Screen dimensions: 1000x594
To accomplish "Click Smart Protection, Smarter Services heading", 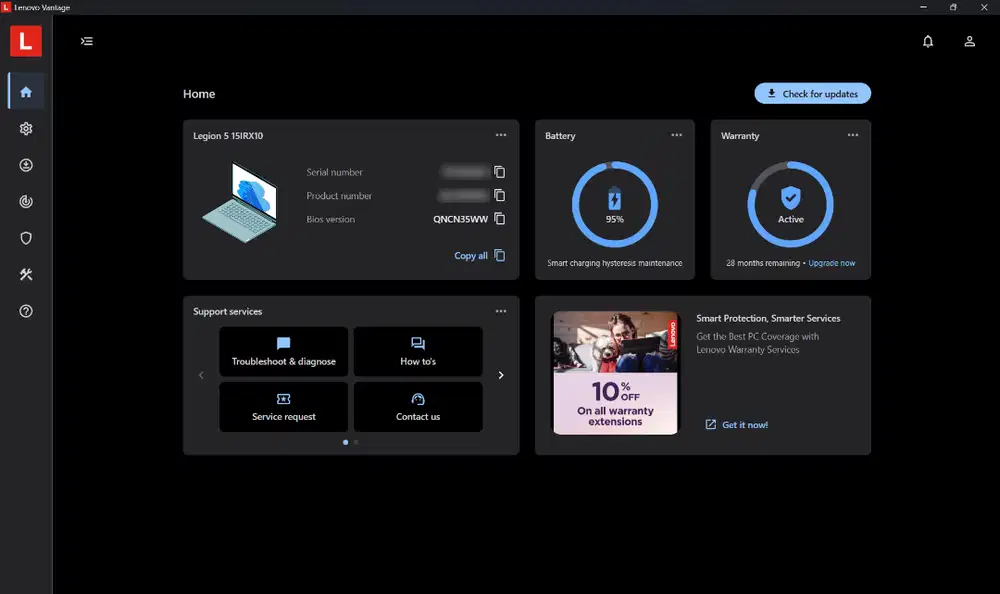I will (x=768, y=318).
